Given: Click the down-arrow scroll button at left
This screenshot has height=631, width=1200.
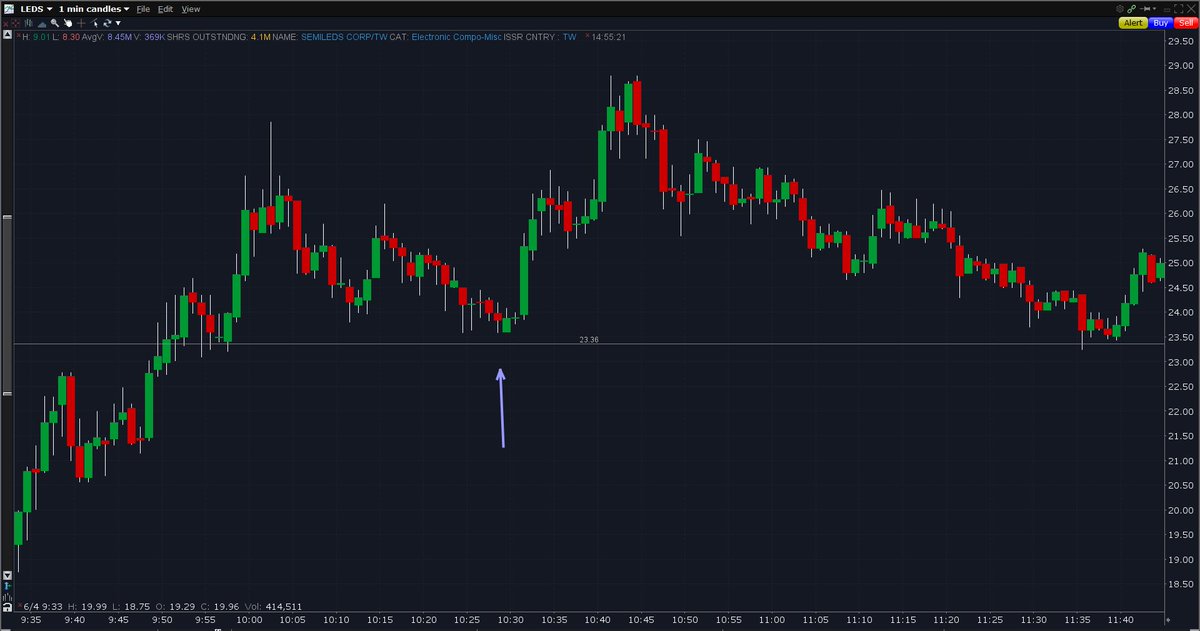Looking at the screenshot, I should click(x=7, y=576).
